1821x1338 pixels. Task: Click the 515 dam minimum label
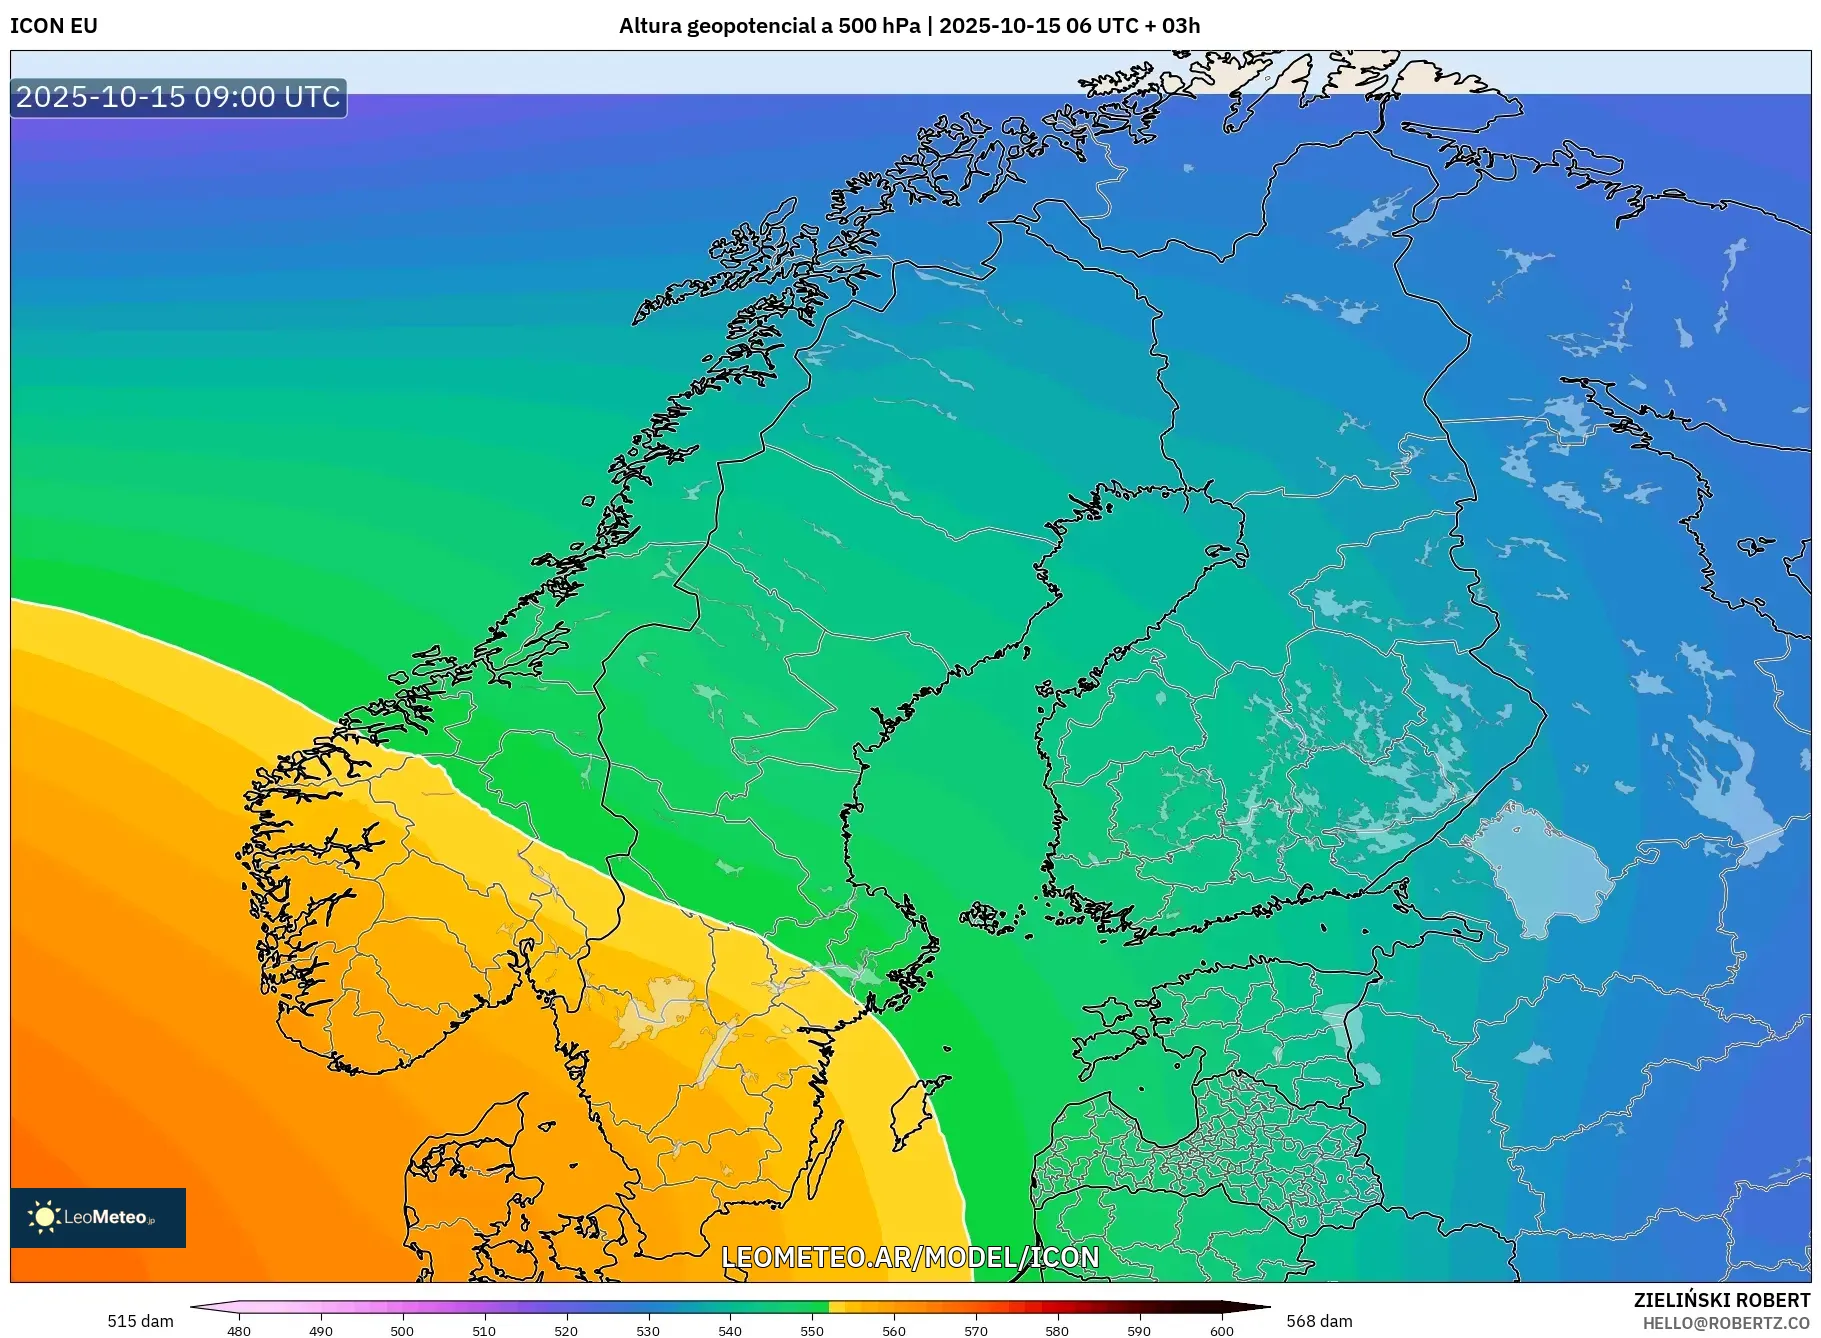click(x=140, y=1321)
